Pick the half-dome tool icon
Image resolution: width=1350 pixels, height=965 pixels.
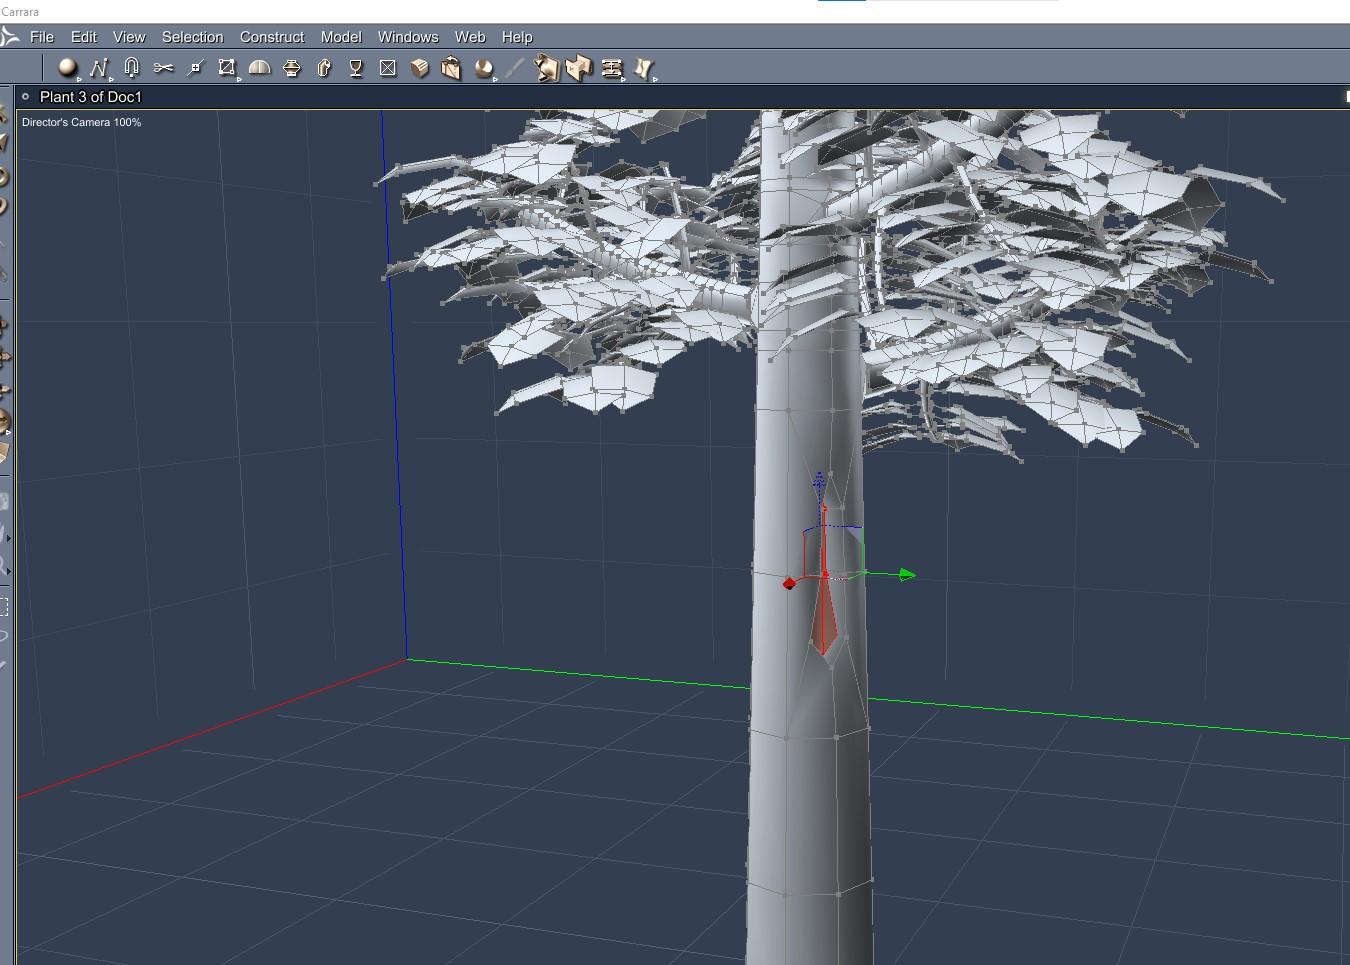259,68
